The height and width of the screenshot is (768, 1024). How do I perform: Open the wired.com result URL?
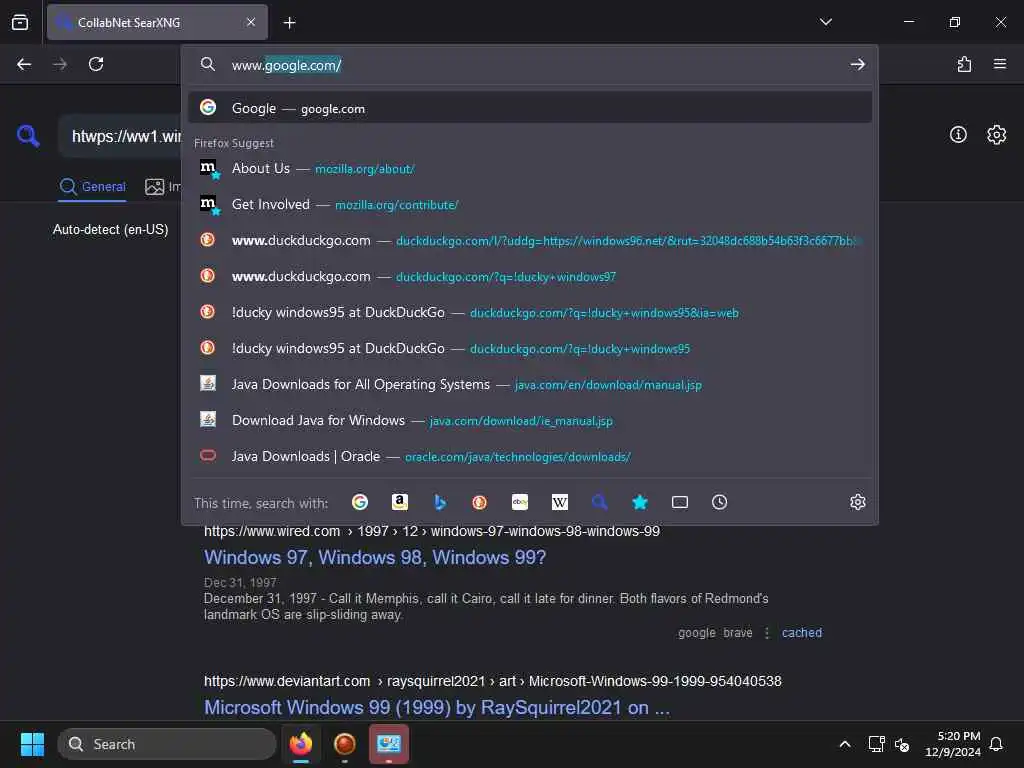click(432, 531)
